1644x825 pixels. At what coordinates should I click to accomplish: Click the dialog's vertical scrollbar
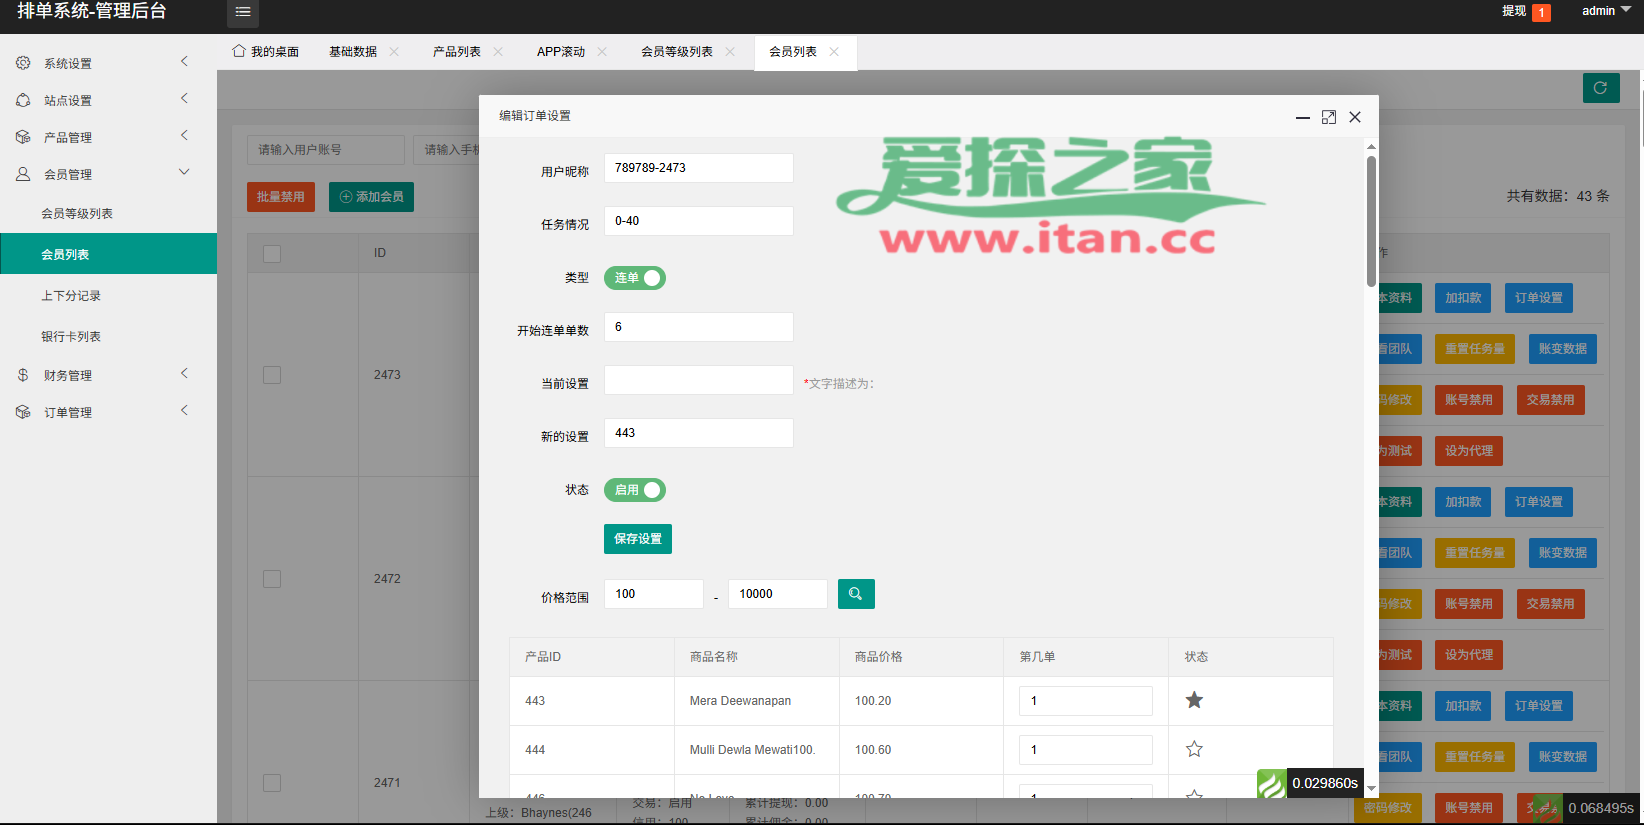click(1371, 220)
